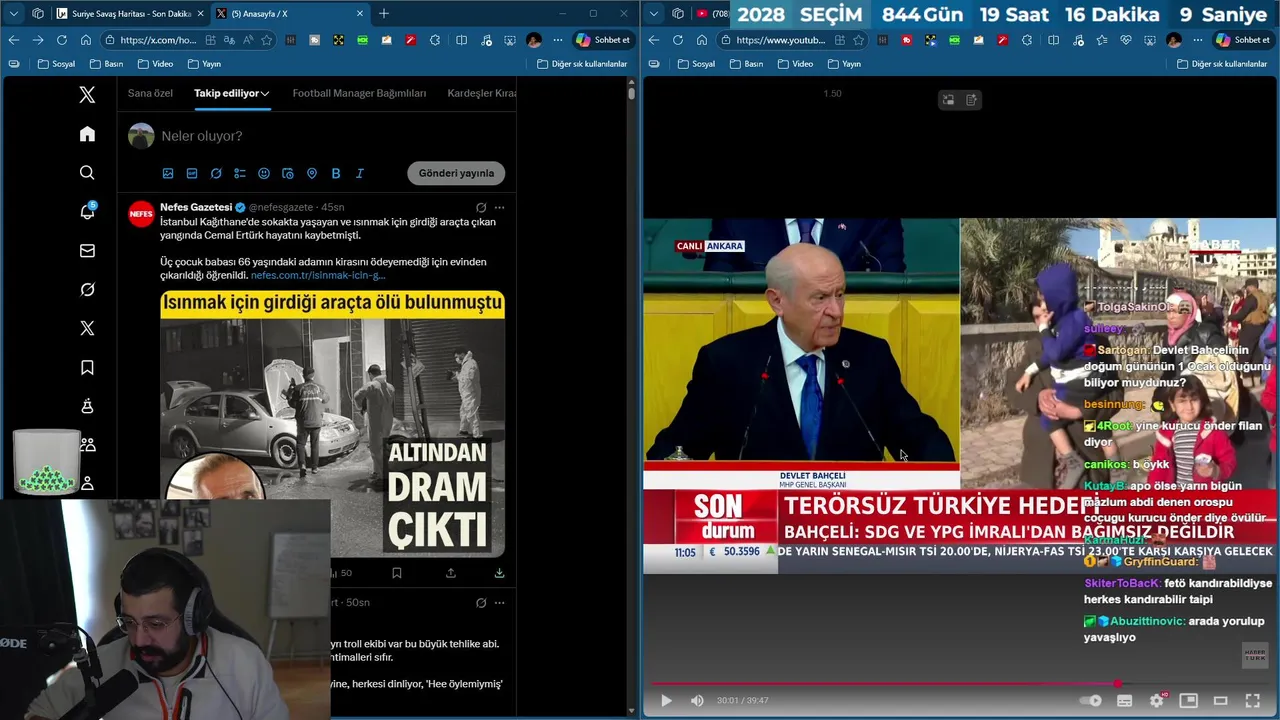The width and height of the screenshot is (1280, 720).
Task: Open Sosyal bookmarks folder in left browser
Action: (x=57, y=64)
